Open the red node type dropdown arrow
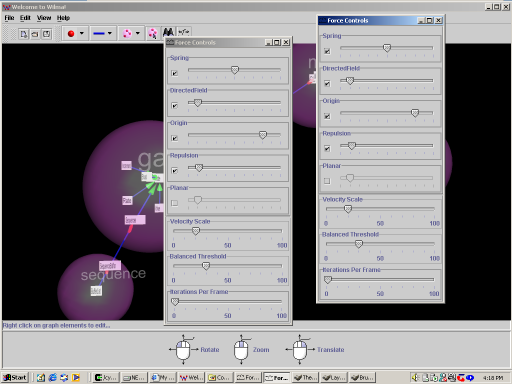This screenshot has height=384, width=512. pos(82,33)
